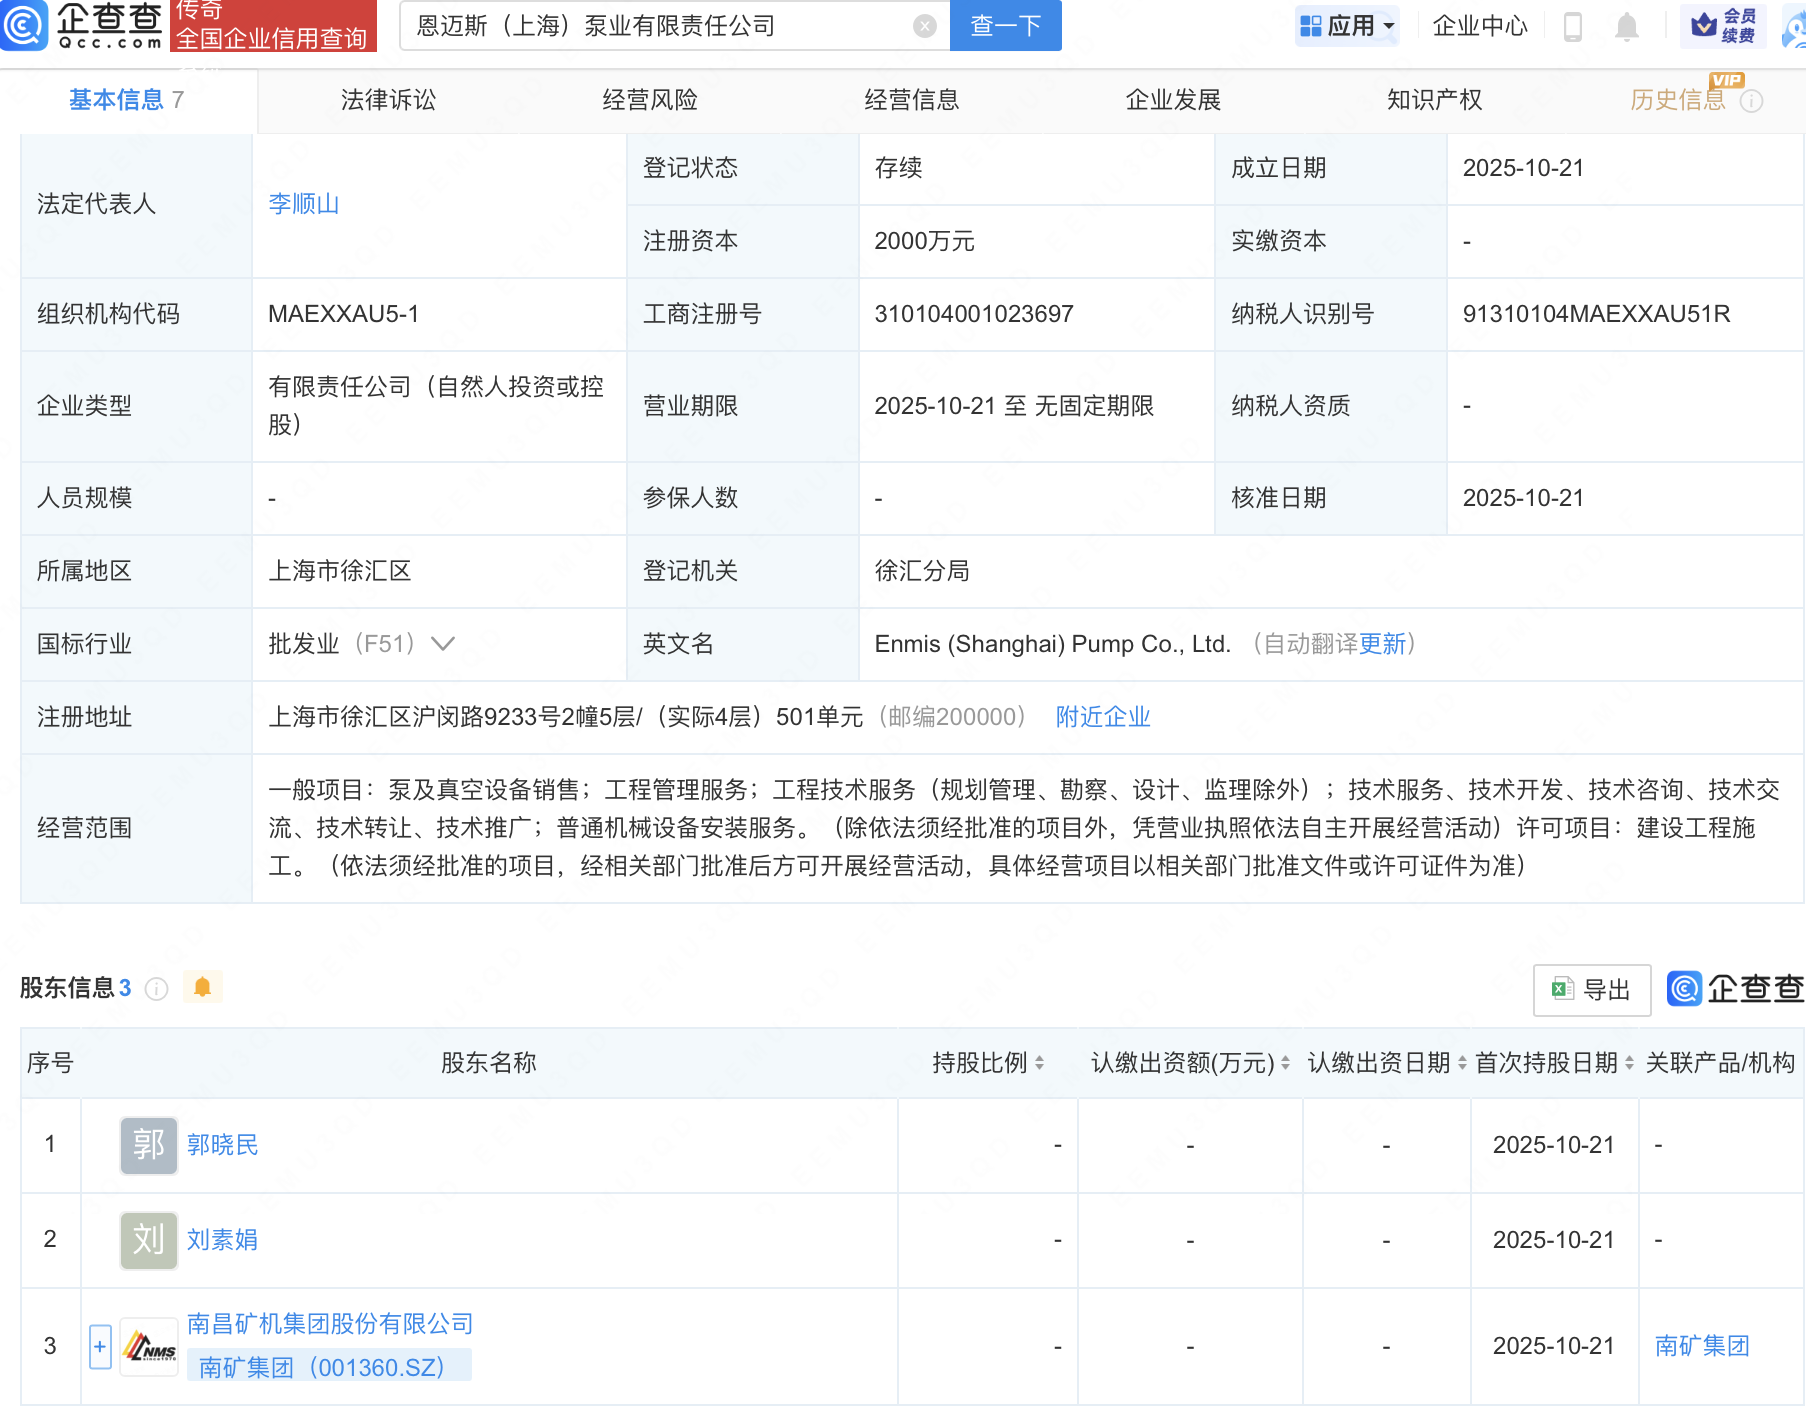
Task: Export shareholder list with 导出 button
Action: click(1591, 990)
